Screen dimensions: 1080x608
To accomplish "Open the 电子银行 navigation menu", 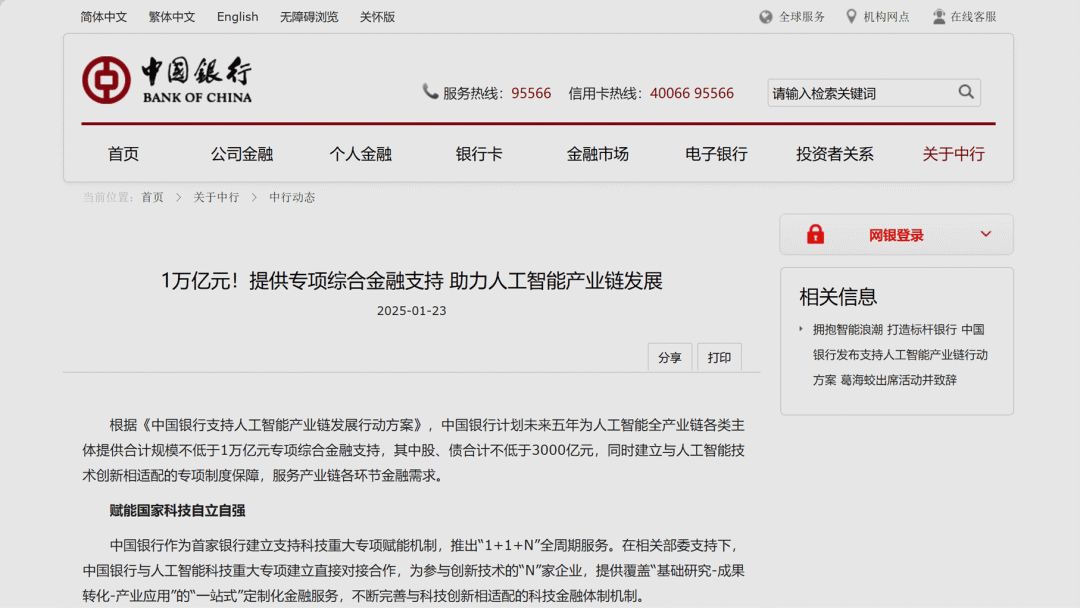I will [x=716, y=154].
